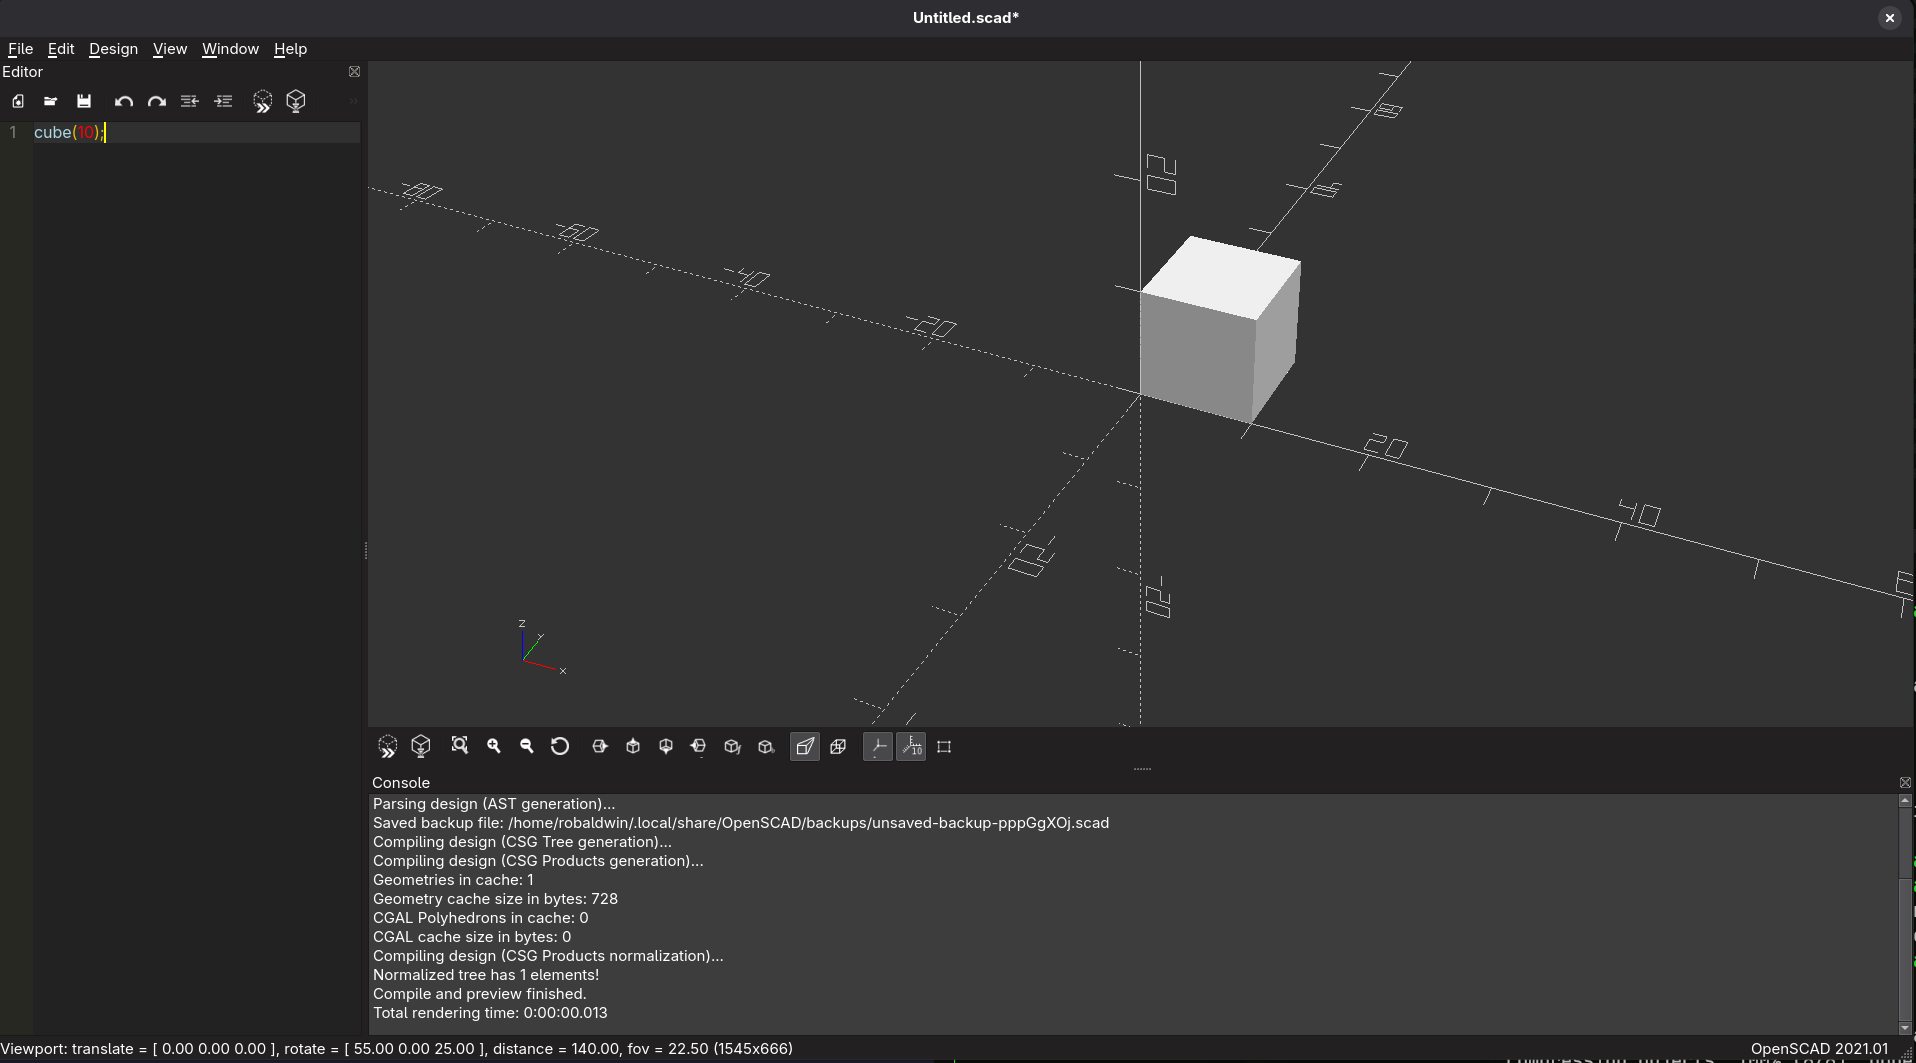The width and height of the screenshot is (1916, 1063).
Task: Click 'Total rendering time' console line
Action: click(x=490, y=1013)
